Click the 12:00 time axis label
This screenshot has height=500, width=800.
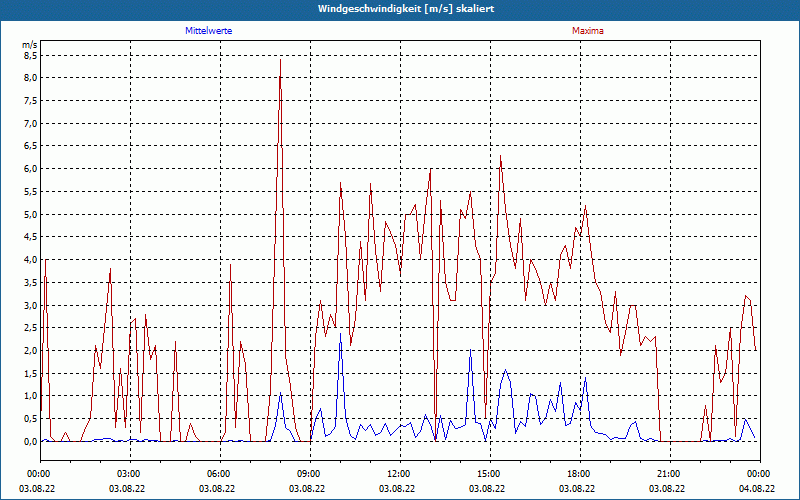400,474
